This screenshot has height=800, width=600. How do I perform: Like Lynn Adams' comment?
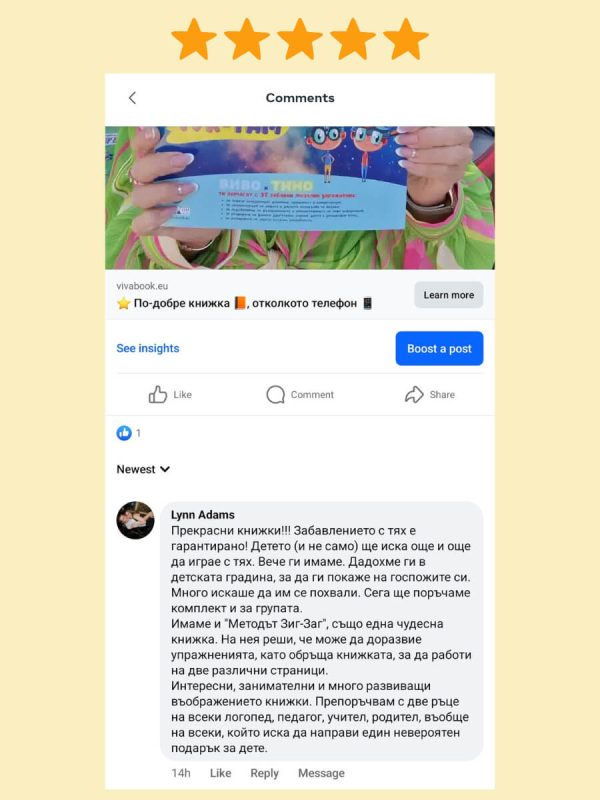[x=220, y=773]
